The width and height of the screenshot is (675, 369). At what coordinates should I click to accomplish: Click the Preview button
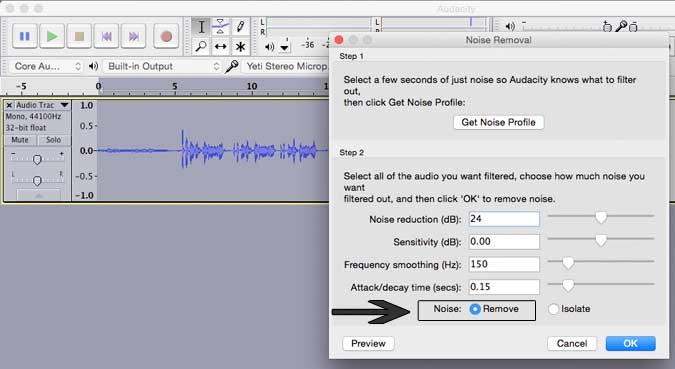(368, 343)
